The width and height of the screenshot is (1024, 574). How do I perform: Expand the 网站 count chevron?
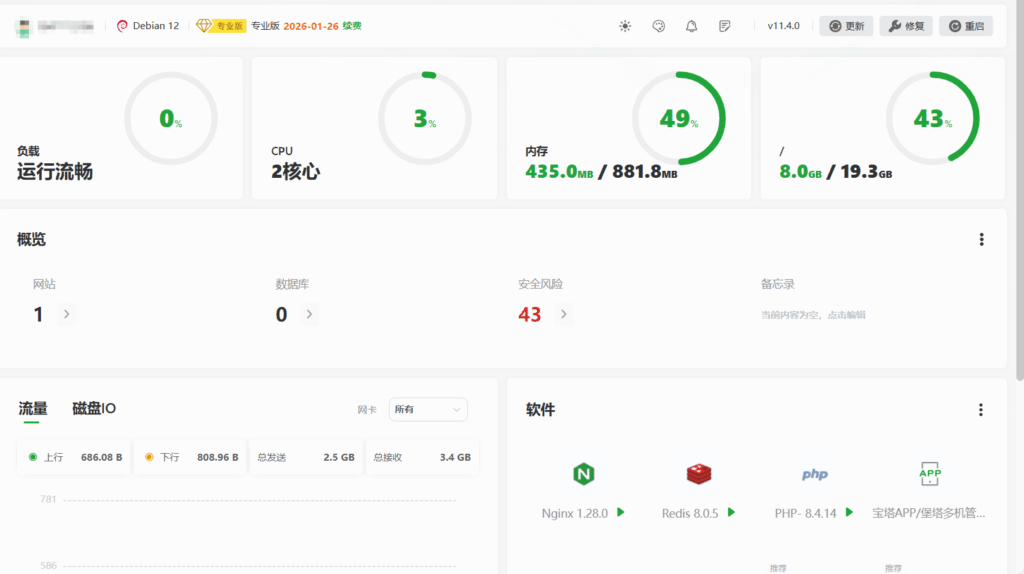point(66,314)
